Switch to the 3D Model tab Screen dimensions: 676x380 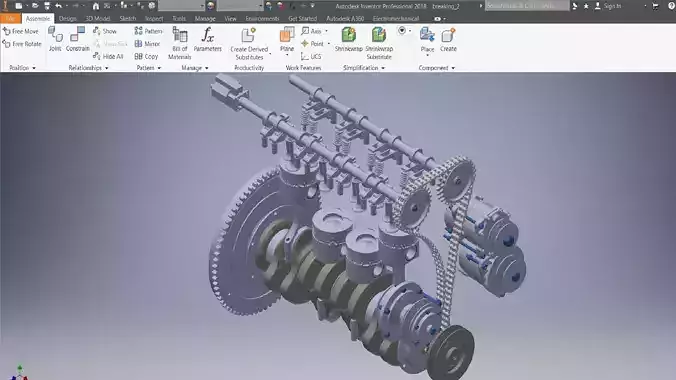pyautogui.click(x=98, y=19)
